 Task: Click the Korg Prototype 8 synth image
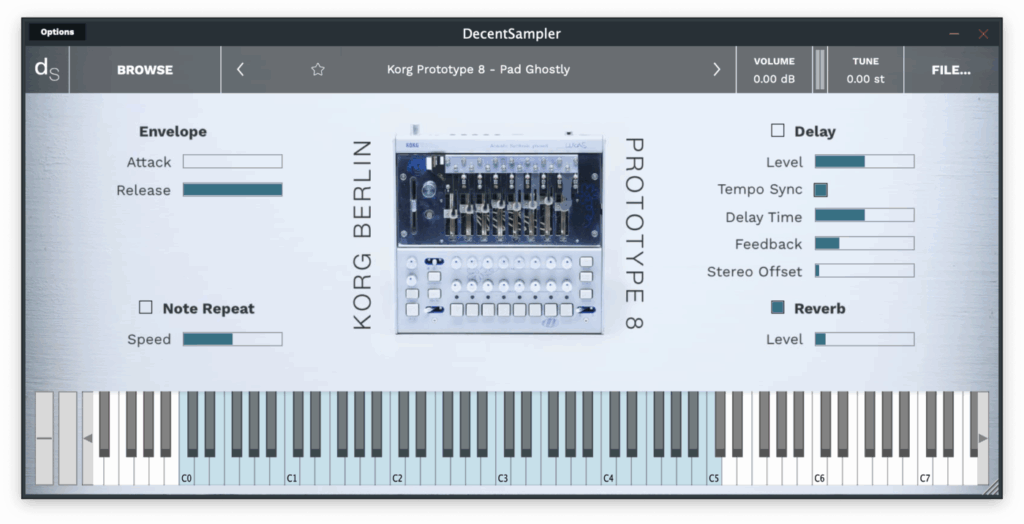[x=499, y=233]
